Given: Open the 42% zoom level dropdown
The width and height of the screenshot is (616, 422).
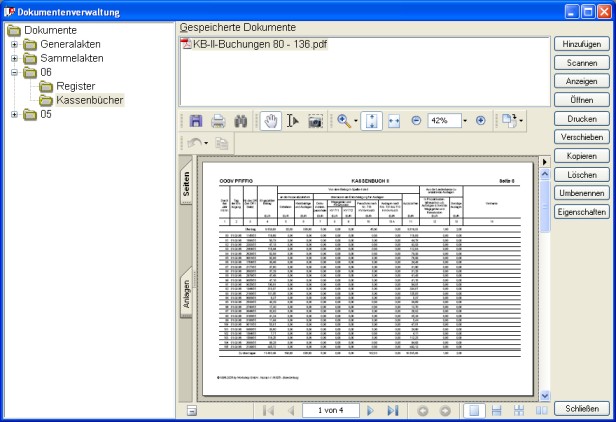Looking at the screenshot, I should point(465,120).
